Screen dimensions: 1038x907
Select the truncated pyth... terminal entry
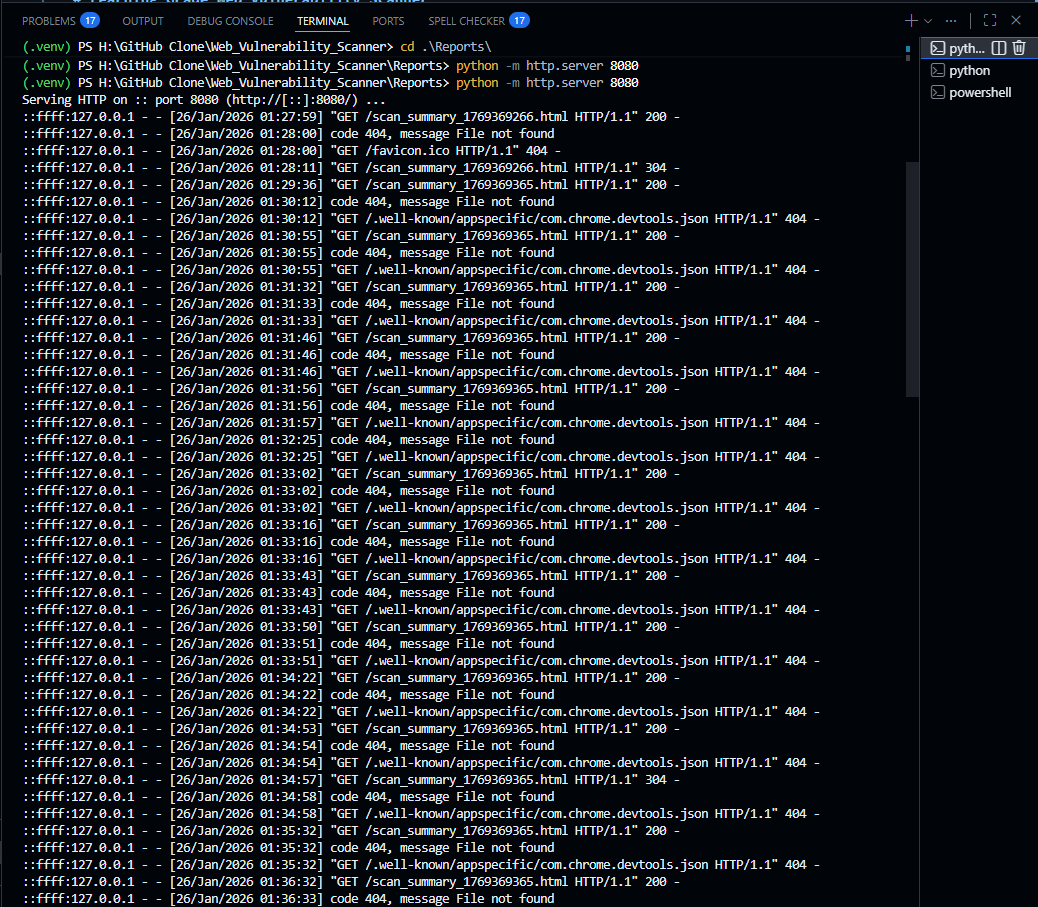pos(967,48)
